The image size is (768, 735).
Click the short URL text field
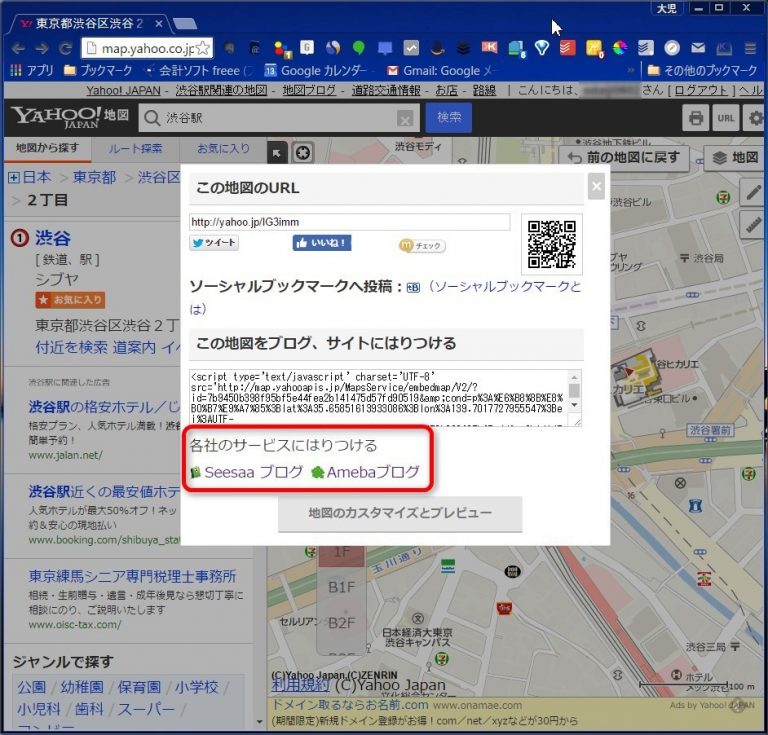[349, 222]
